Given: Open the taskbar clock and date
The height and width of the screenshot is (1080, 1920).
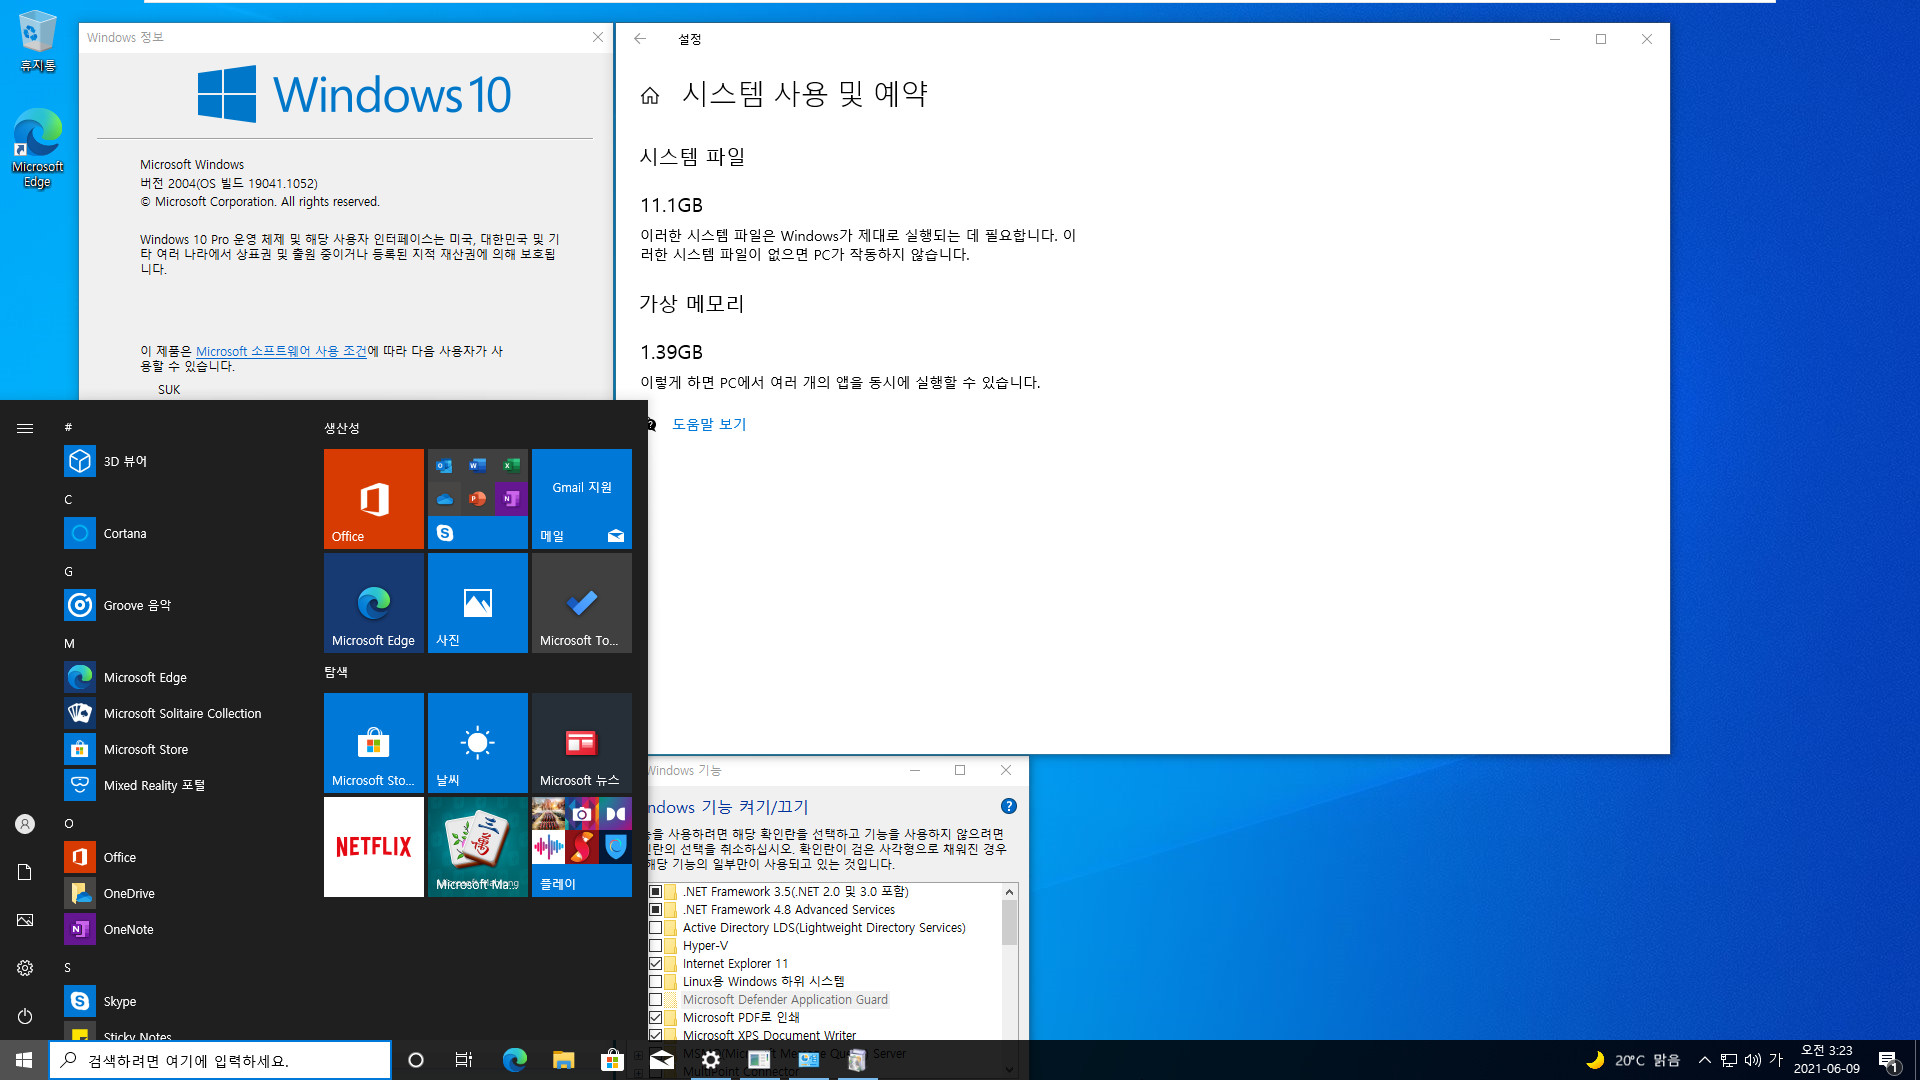Looking at the screenshot, I should [1826, 1060].
